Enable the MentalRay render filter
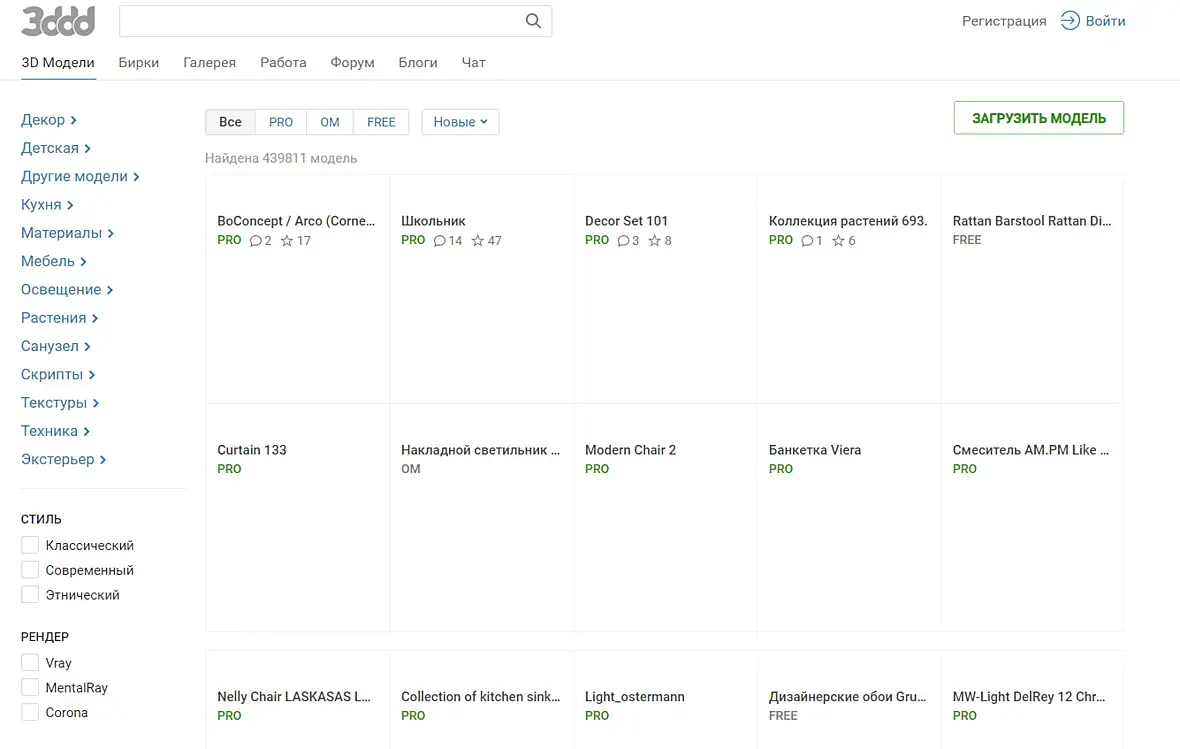Screen dimensions: 1180x749 pyautogui.click(x=30, y=687)
